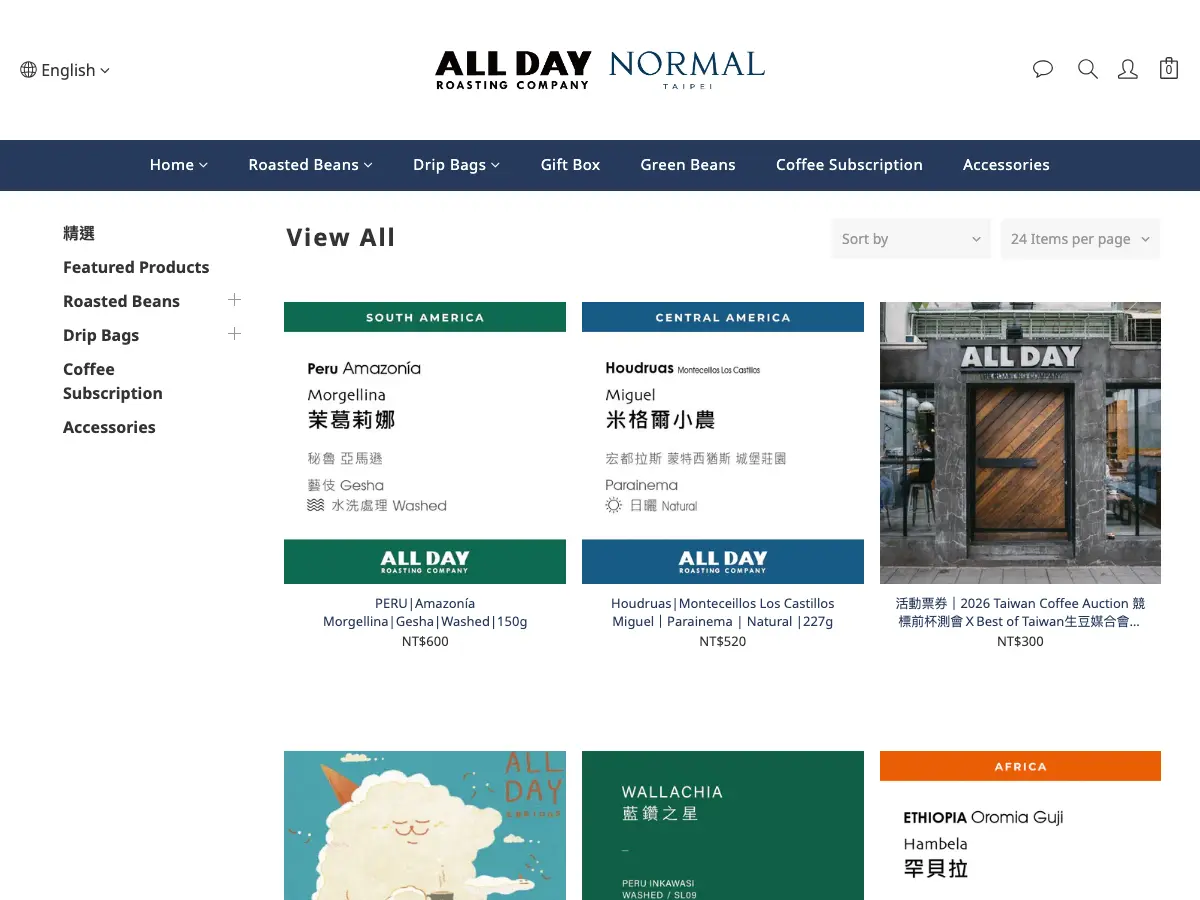Open the English language dropdown
This screenshot has width=1200, height=900.
tap(65, 70)
